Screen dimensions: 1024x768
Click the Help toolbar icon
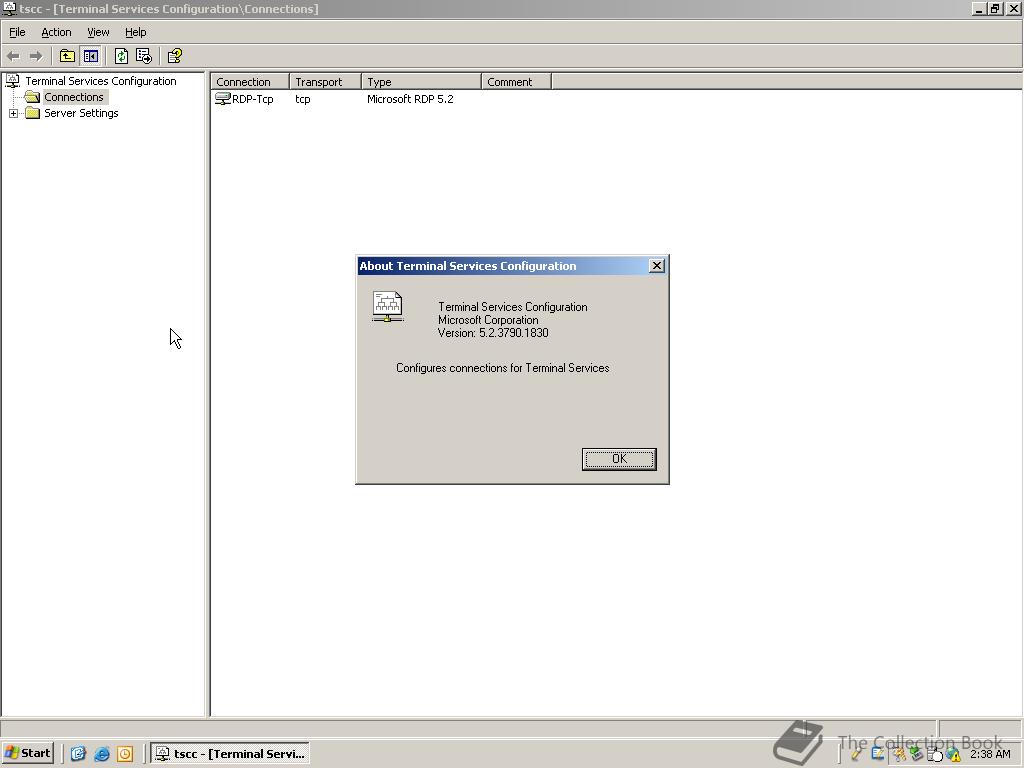tap(174, 56)
